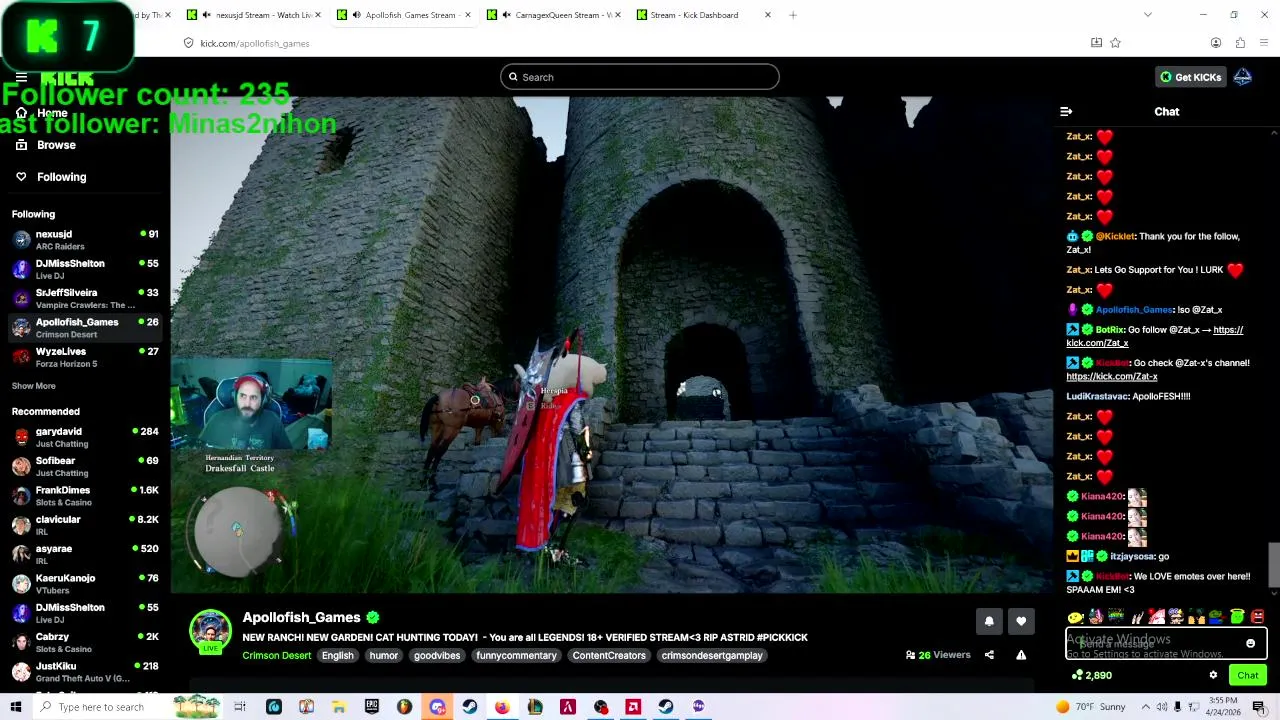Open the kick.com/Zat-x link in chat
This screenshot has width=1280, height=720.
click(x=1112, y=376)
